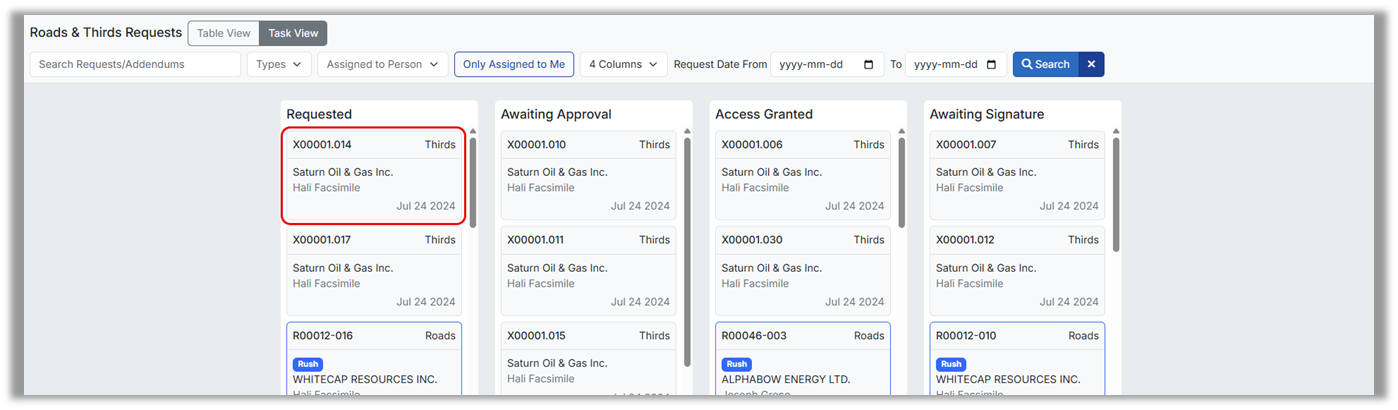Open calendar picker on Request Date From
The image size is (1398, 410).
(868, 65)
